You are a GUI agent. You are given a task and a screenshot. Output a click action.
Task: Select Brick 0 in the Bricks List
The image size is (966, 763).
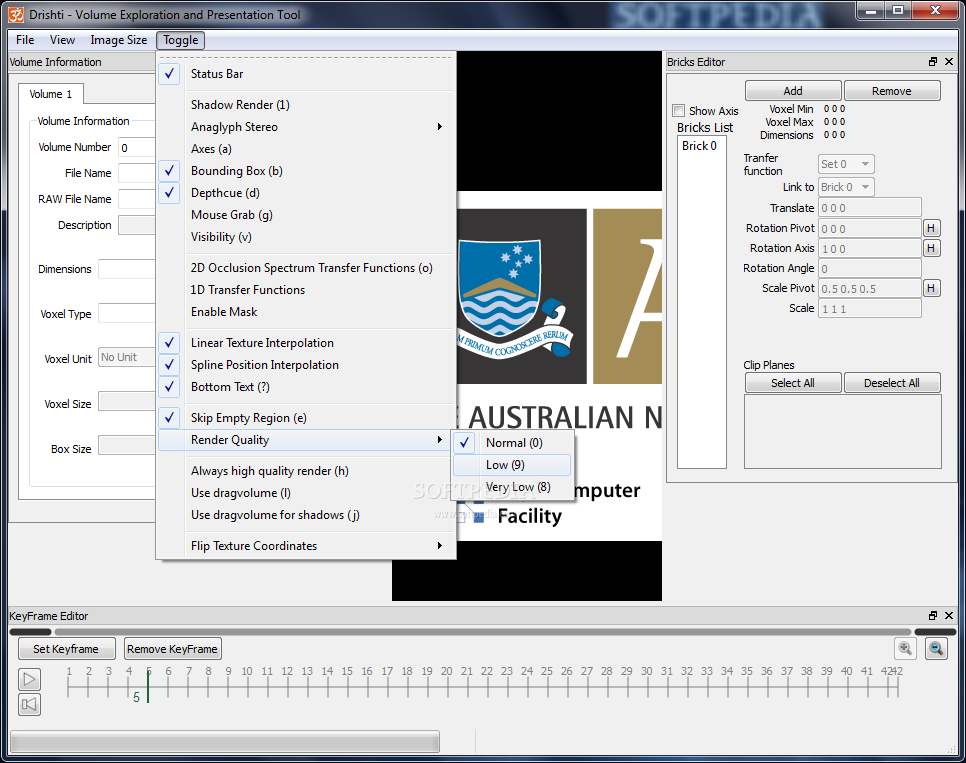pyautogui.click(x=699, y=146)
